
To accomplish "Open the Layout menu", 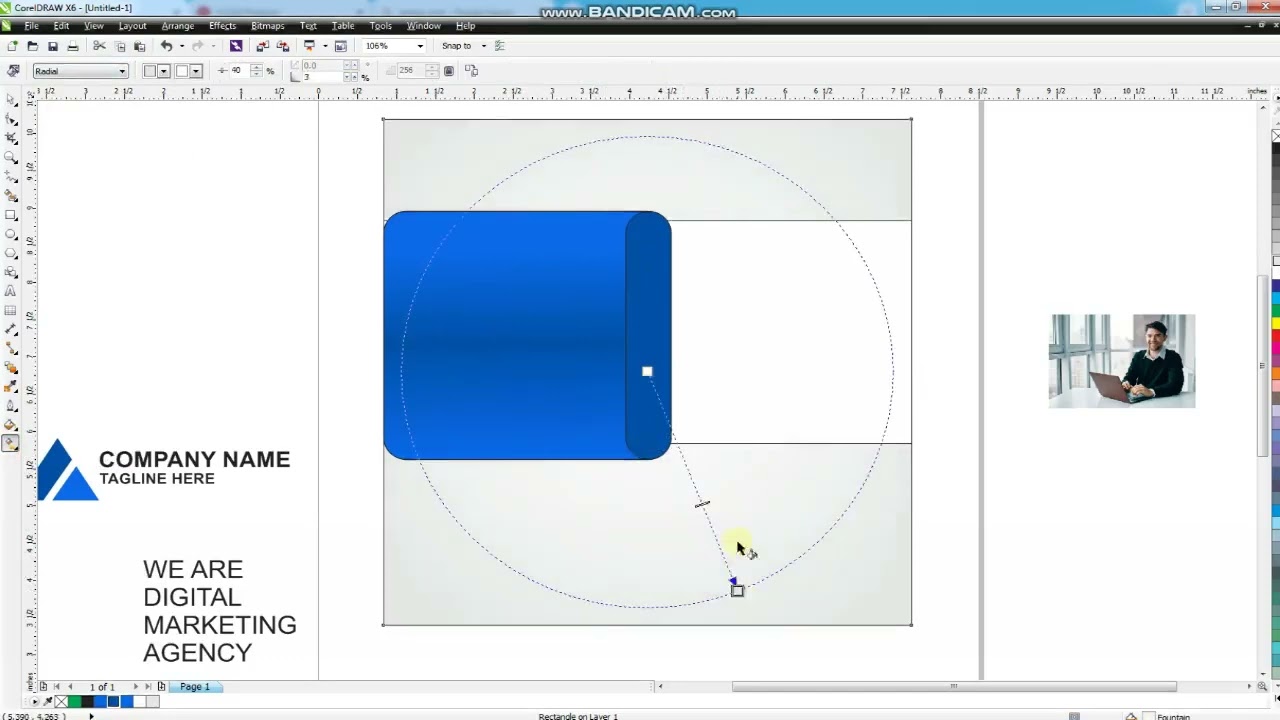I will 132,25.
